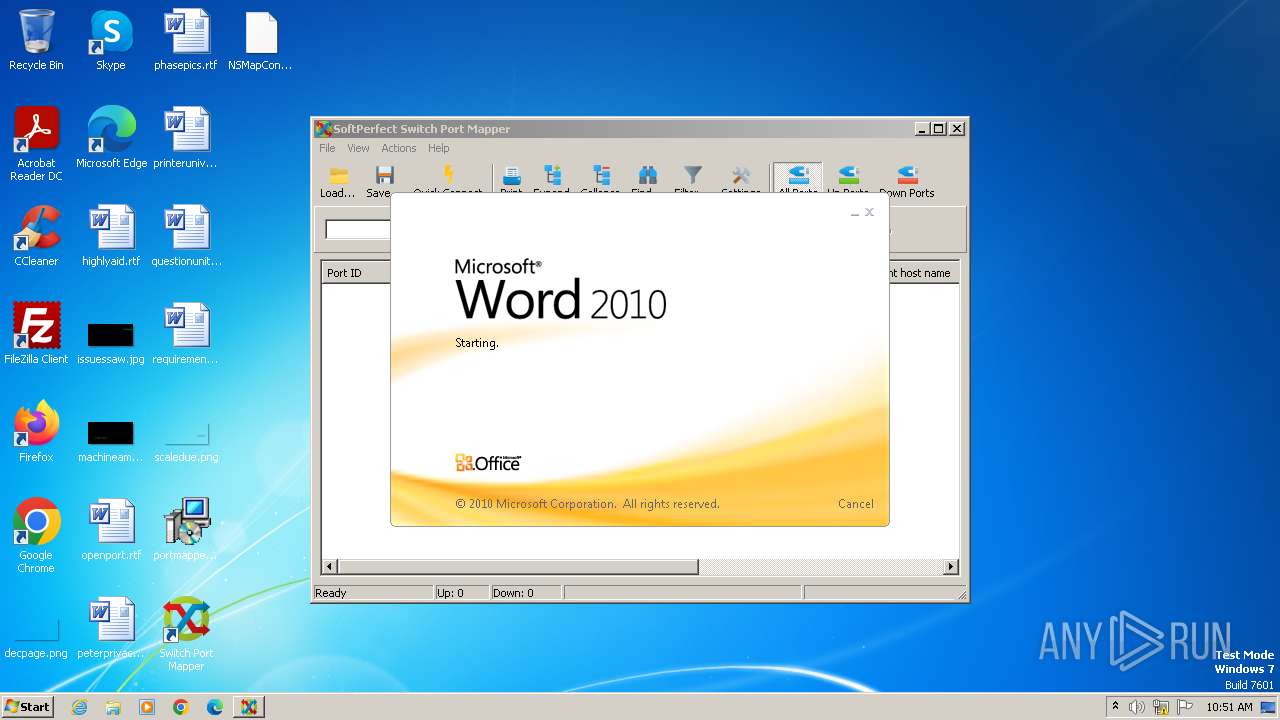Screen dimensions: 1280x720
Task: Click the Up: 0 status bar entry
Action: (450, 593)
